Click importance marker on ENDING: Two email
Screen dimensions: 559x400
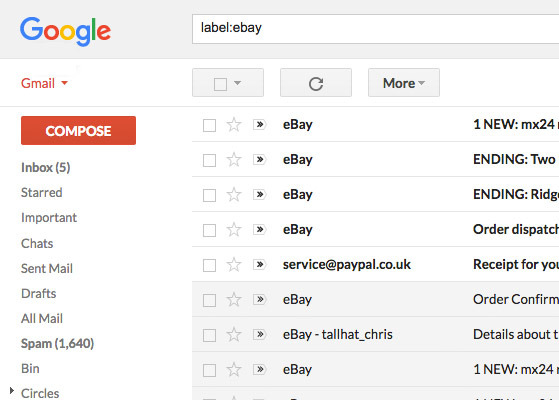(260, 159)
